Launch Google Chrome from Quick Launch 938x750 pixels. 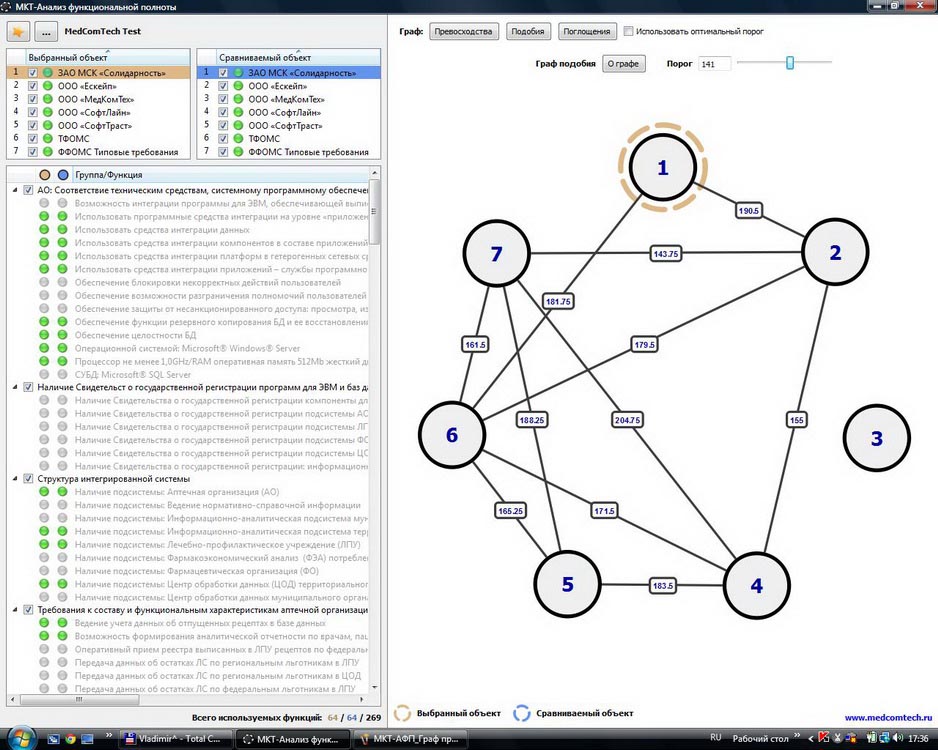pyautogui.click(x=70, y=739)
